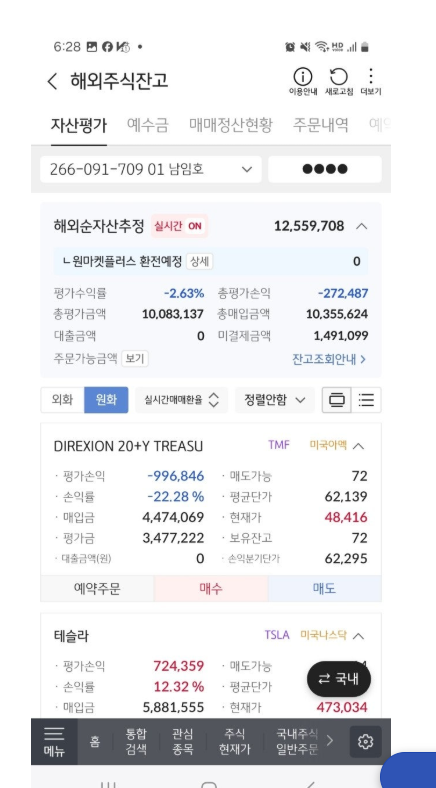This screenshot has width=436, height=788.
Task: Refresh balances with 새로고침 icon
Action: [339, 81]
